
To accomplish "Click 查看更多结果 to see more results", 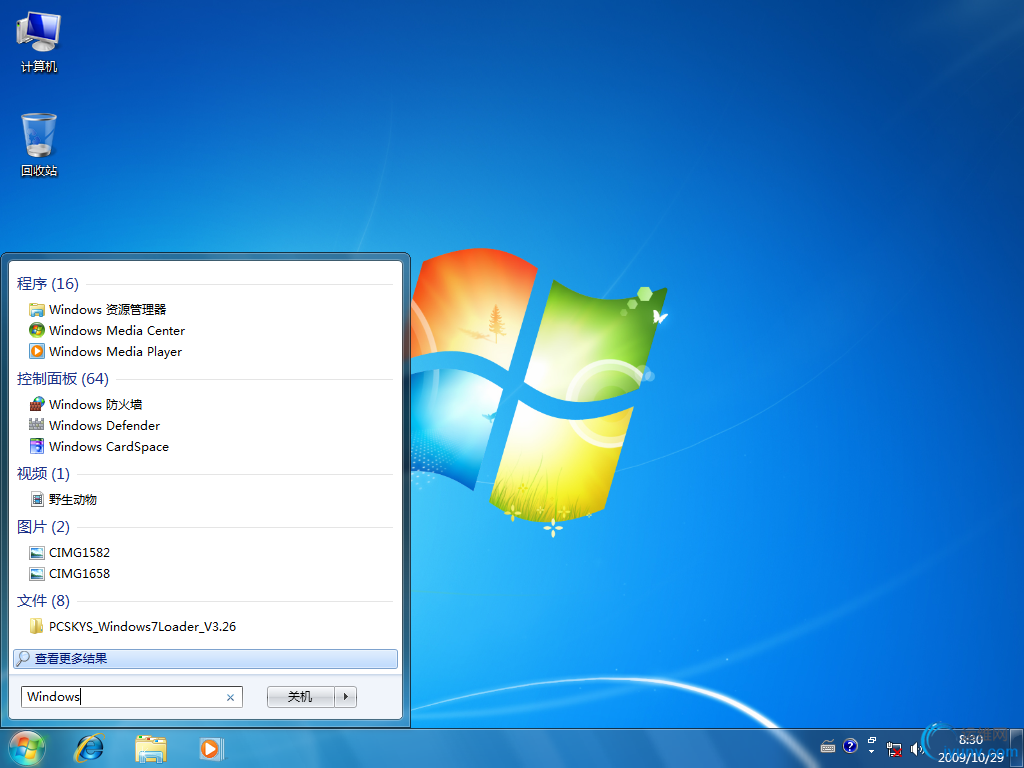I will coord(205,659).
